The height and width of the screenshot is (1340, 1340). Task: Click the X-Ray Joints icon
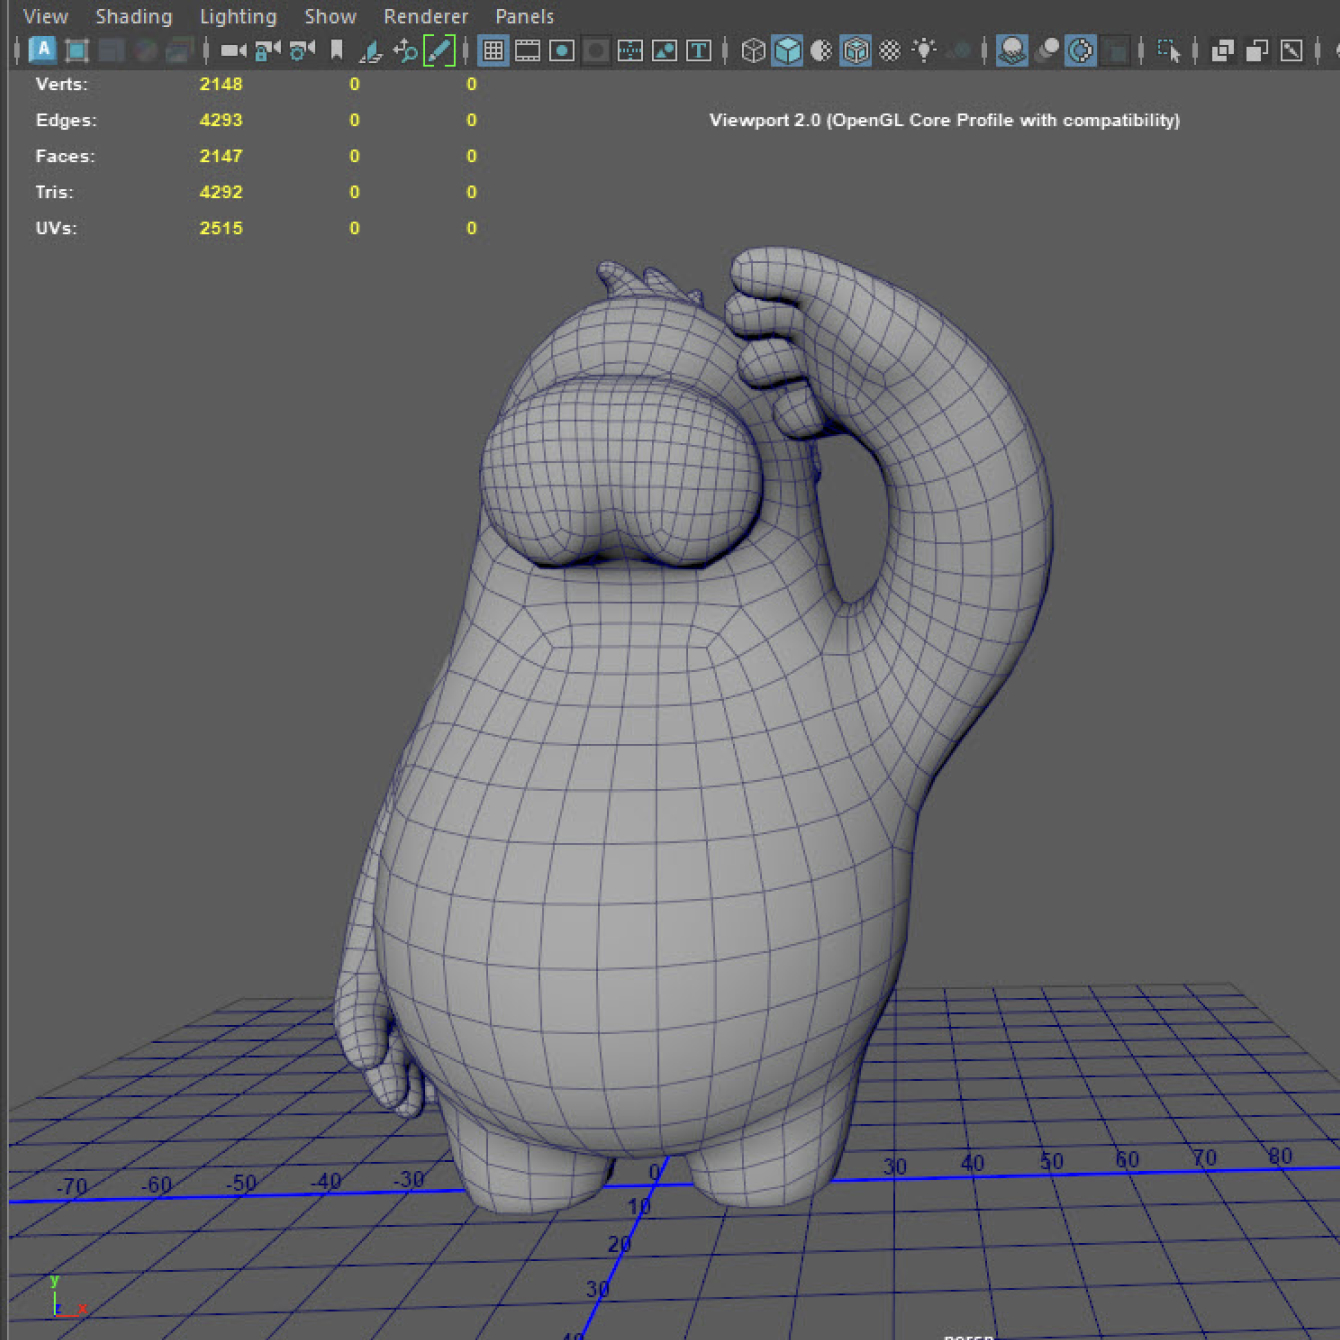pos(1291,50)
